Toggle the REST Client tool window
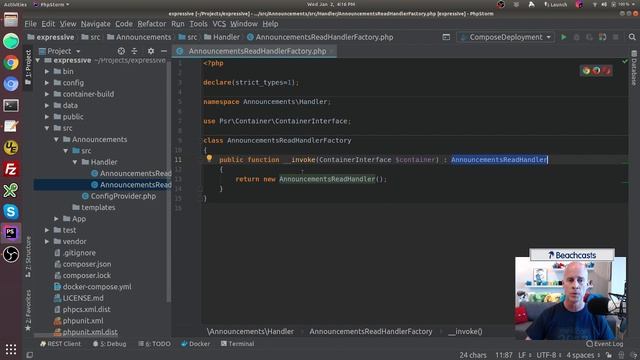Viewport: 640px width, 360px height. 60,344
